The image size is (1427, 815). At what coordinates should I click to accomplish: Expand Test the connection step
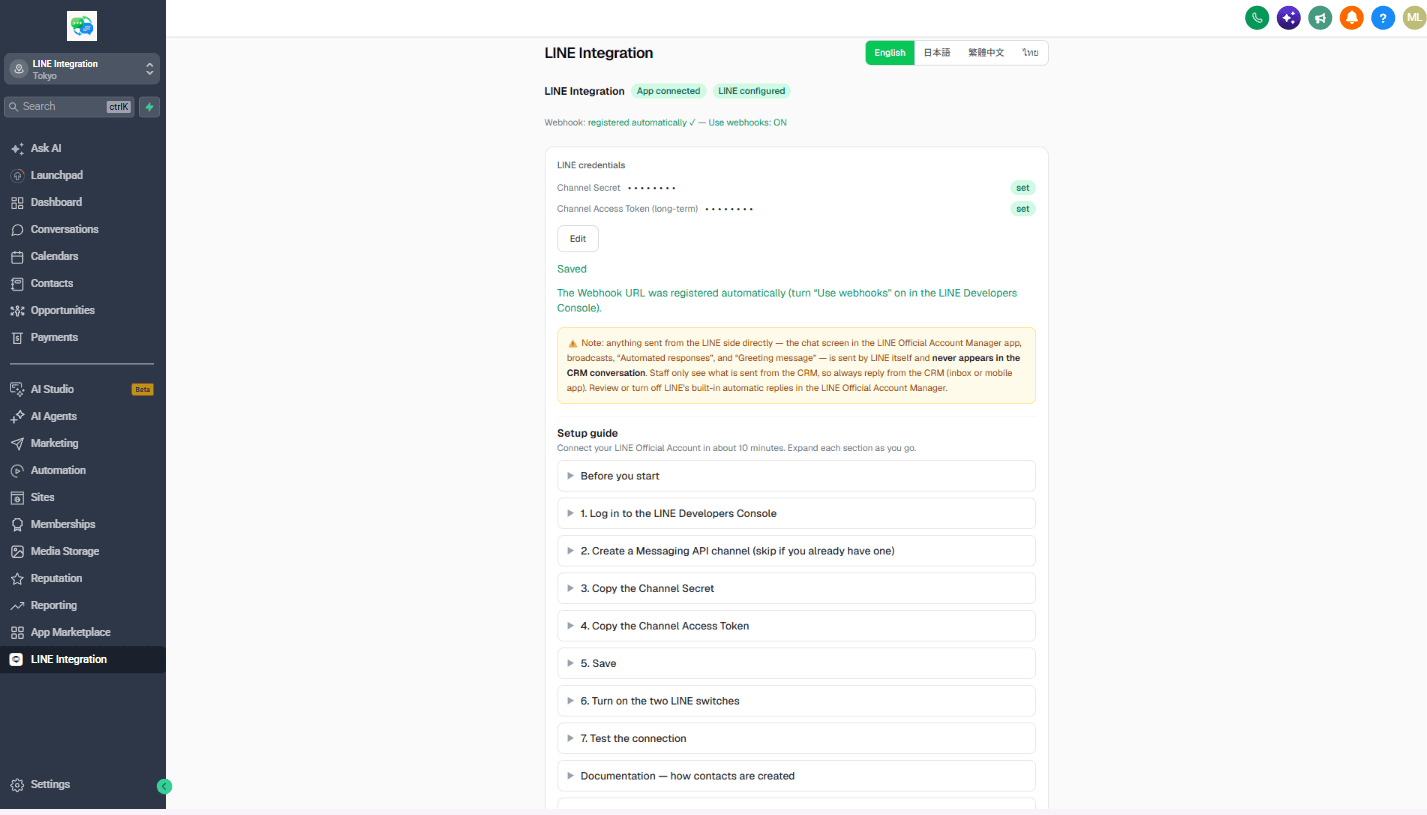pyautogui.click(x=796, y=738)
